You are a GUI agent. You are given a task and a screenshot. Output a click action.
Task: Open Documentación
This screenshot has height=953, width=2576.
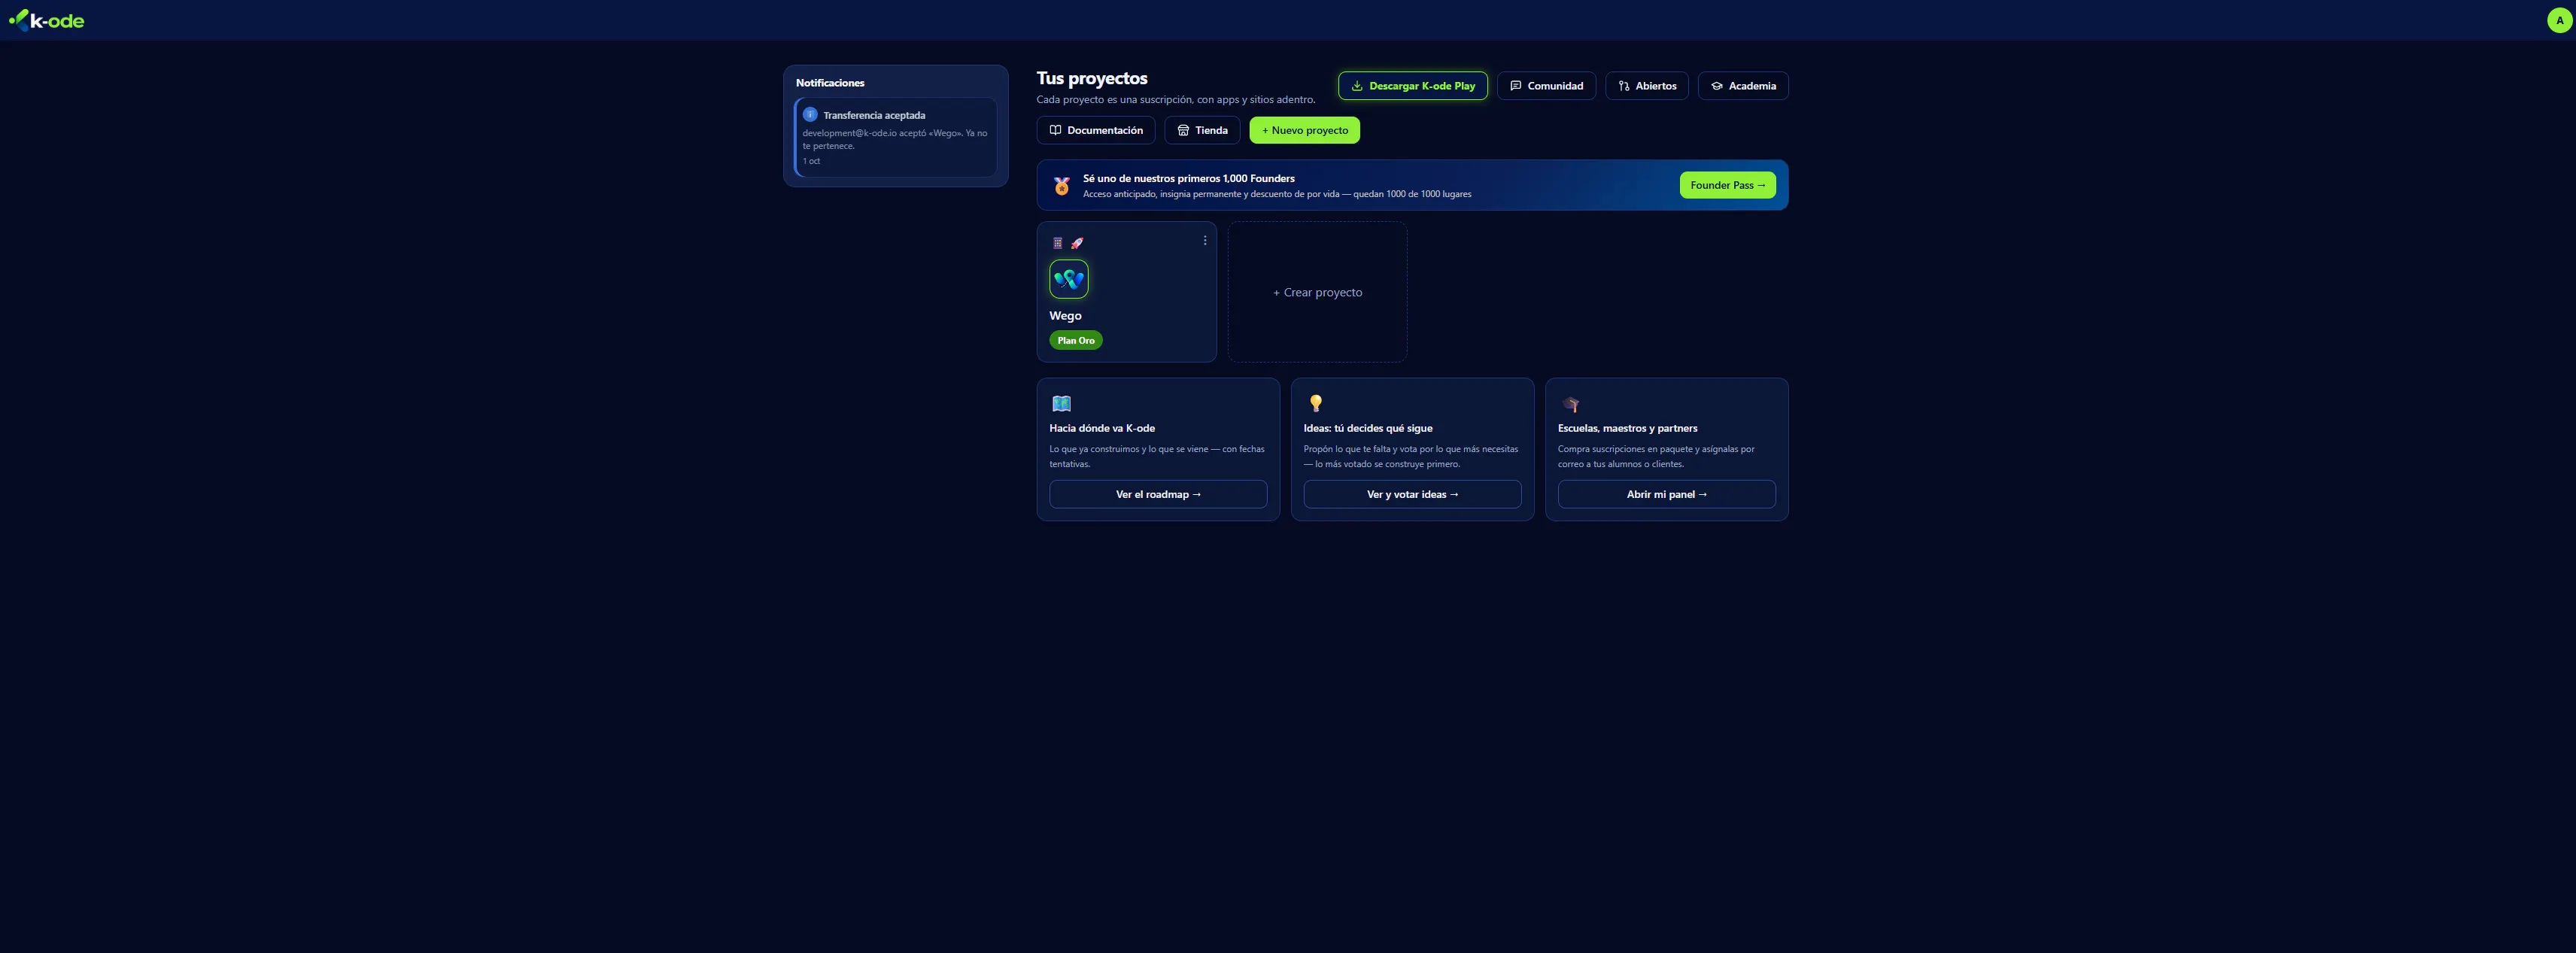point(1095,130)
